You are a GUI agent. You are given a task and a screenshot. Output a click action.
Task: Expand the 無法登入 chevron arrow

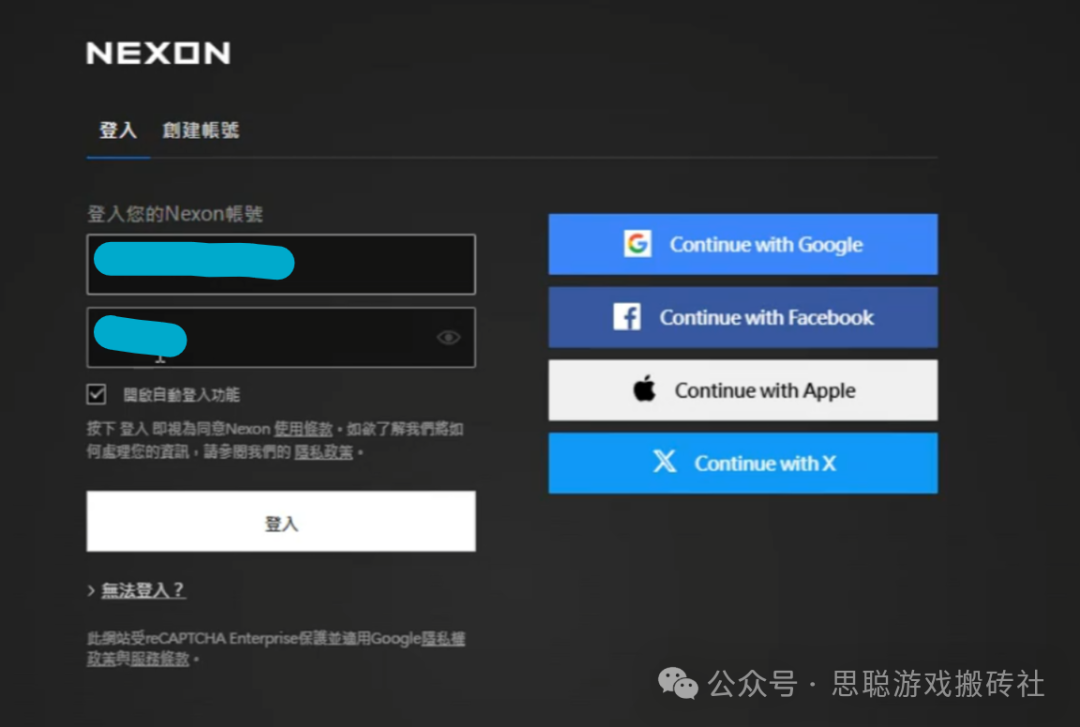click(x=91, y=591)
